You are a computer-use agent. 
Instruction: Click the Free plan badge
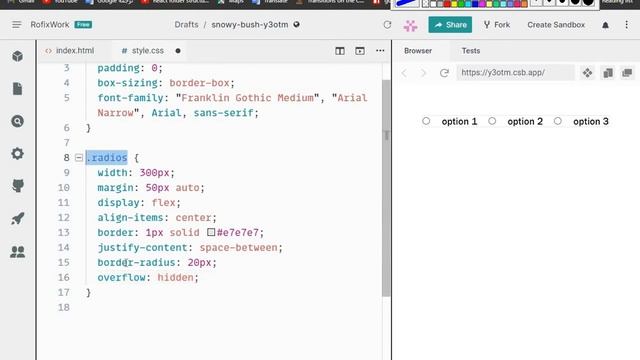83,24
